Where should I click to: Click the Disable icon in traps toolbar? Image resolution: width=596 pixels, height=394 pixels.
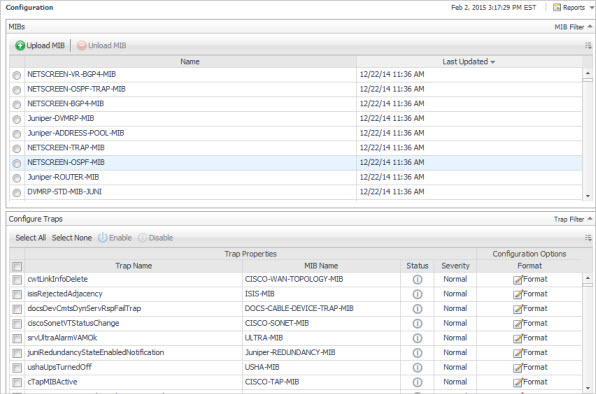tap(143, 238)
